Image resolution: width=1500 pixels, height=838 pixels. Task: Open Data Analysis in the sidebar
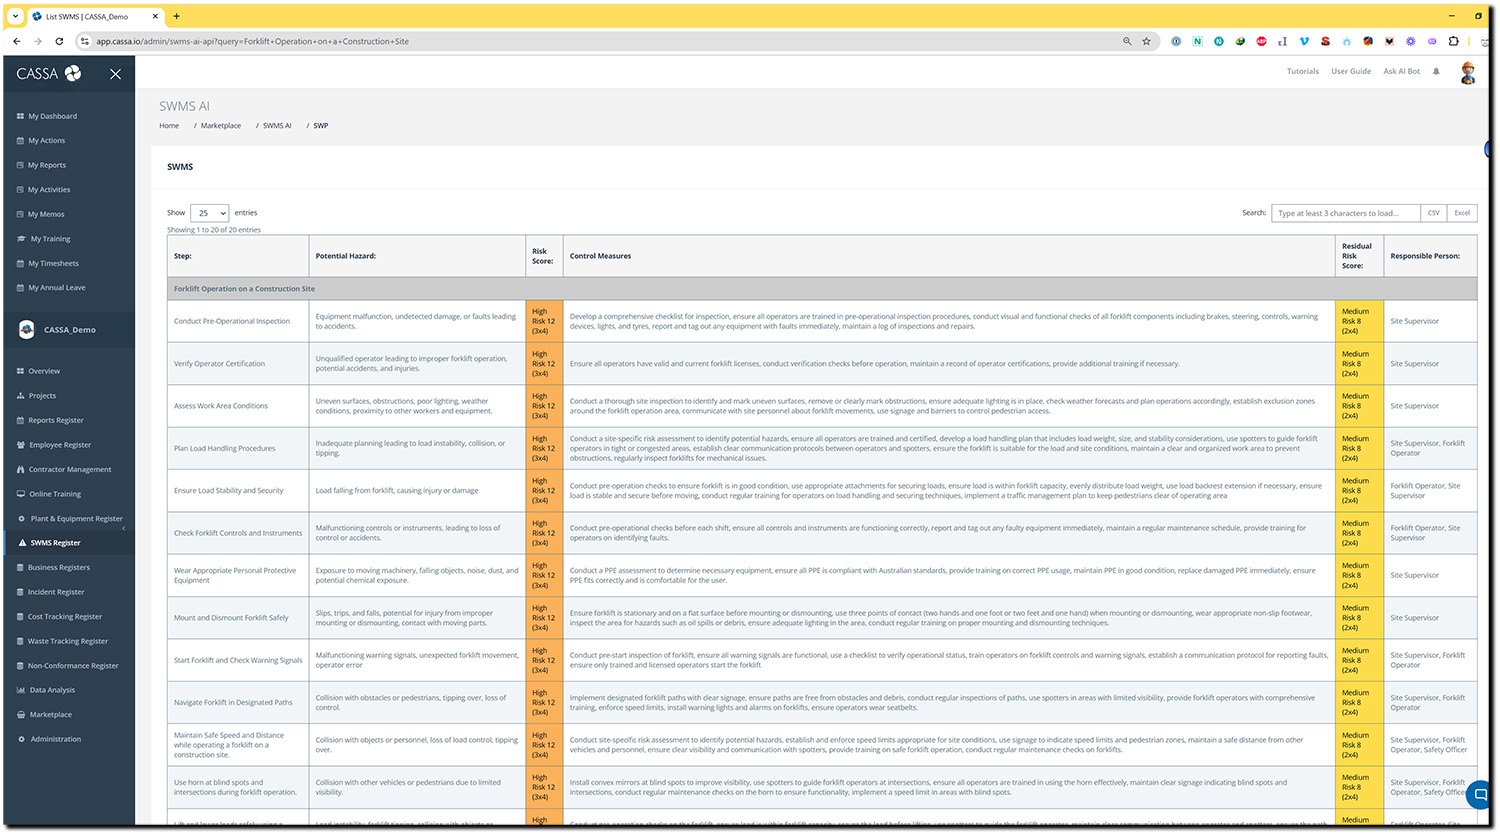coord(52,690)
